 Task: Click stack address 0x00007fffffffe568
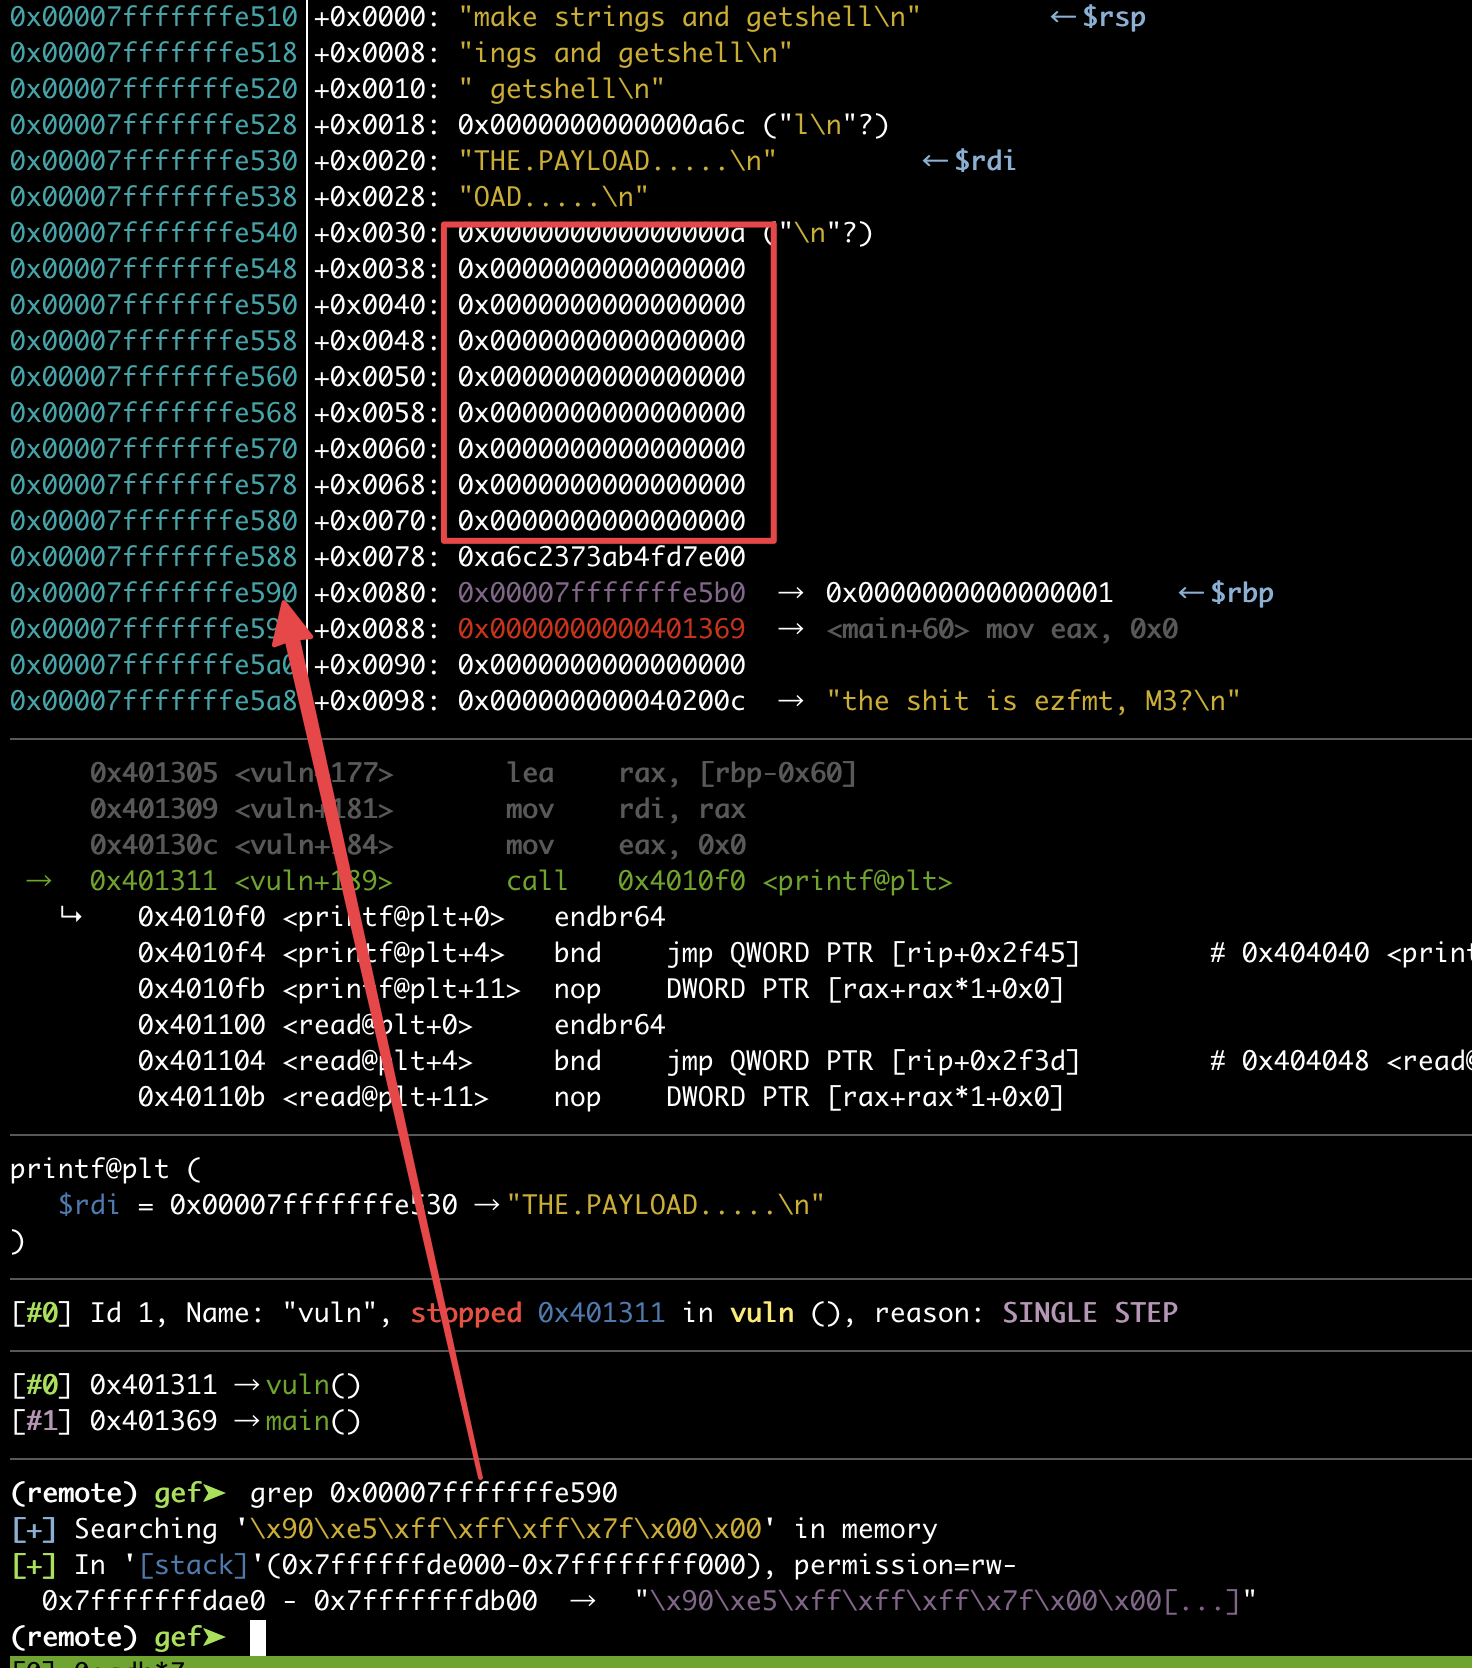(154, 413)
